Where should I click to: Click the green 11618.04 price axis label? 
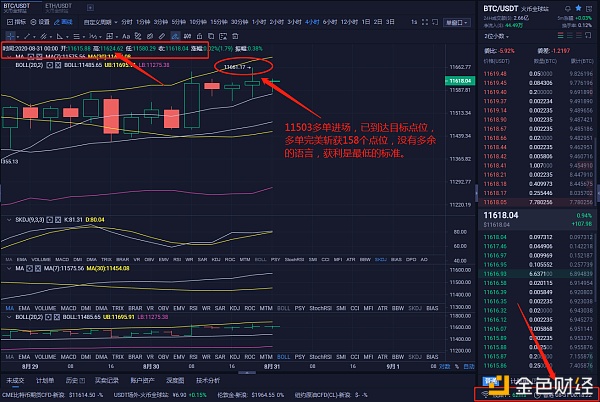[x=460, y=81]
